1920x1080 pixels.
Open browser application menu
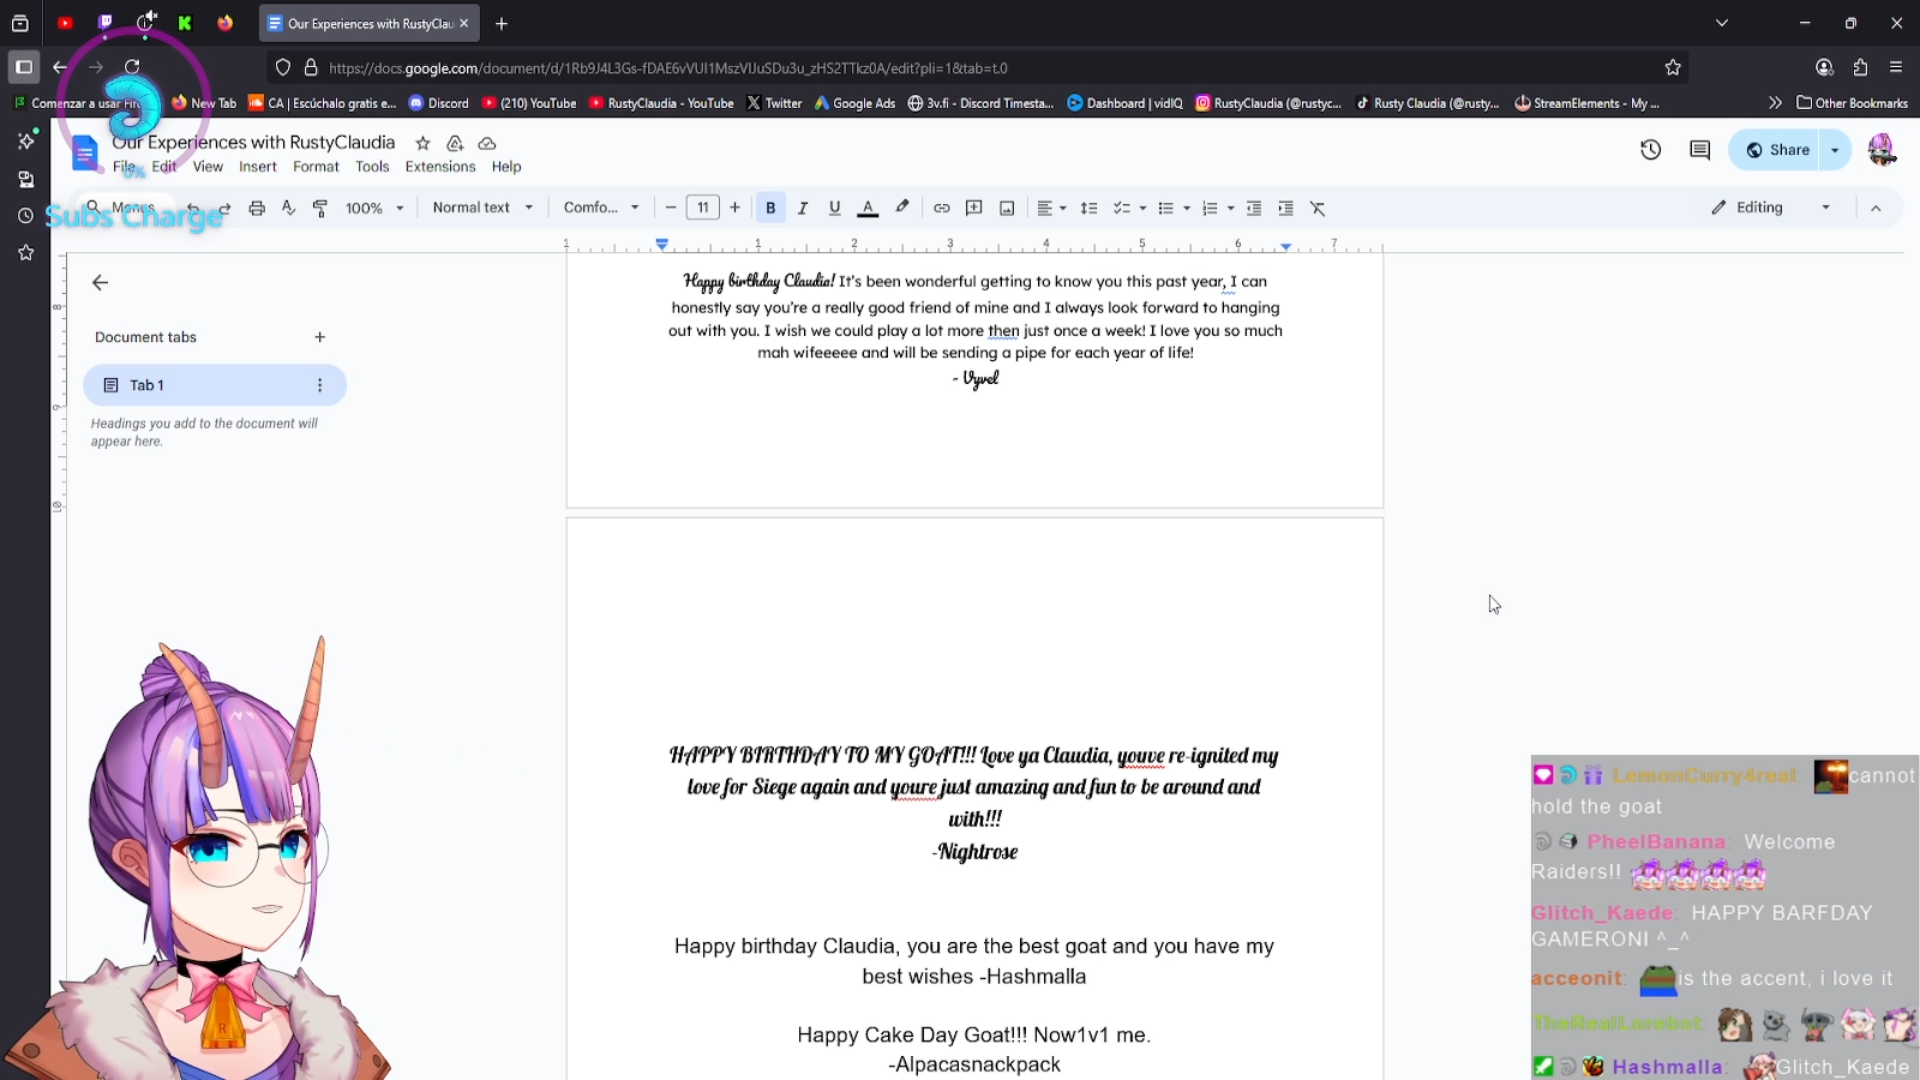pyautogui.click(x=1896, y=67)
